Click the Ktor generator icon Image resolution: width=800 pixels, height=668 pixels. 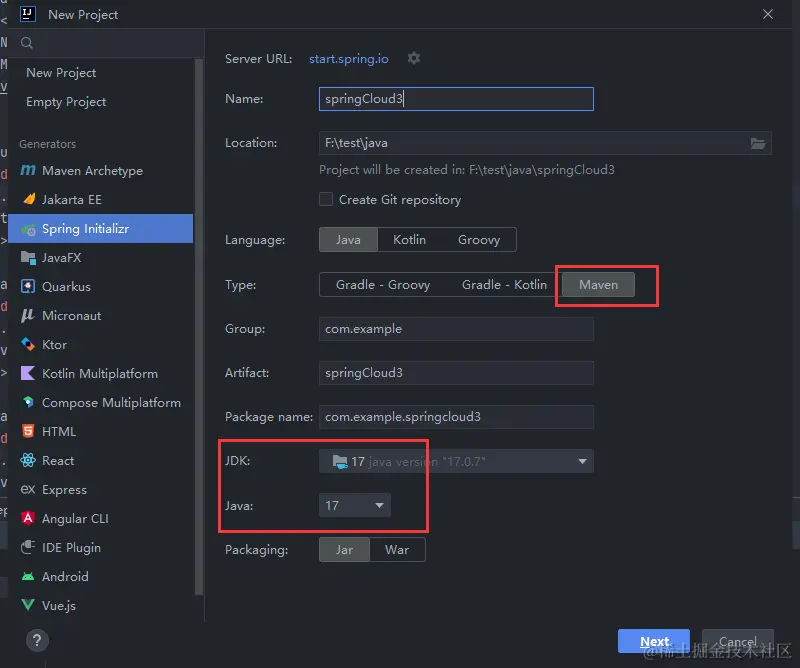point(28,344)
